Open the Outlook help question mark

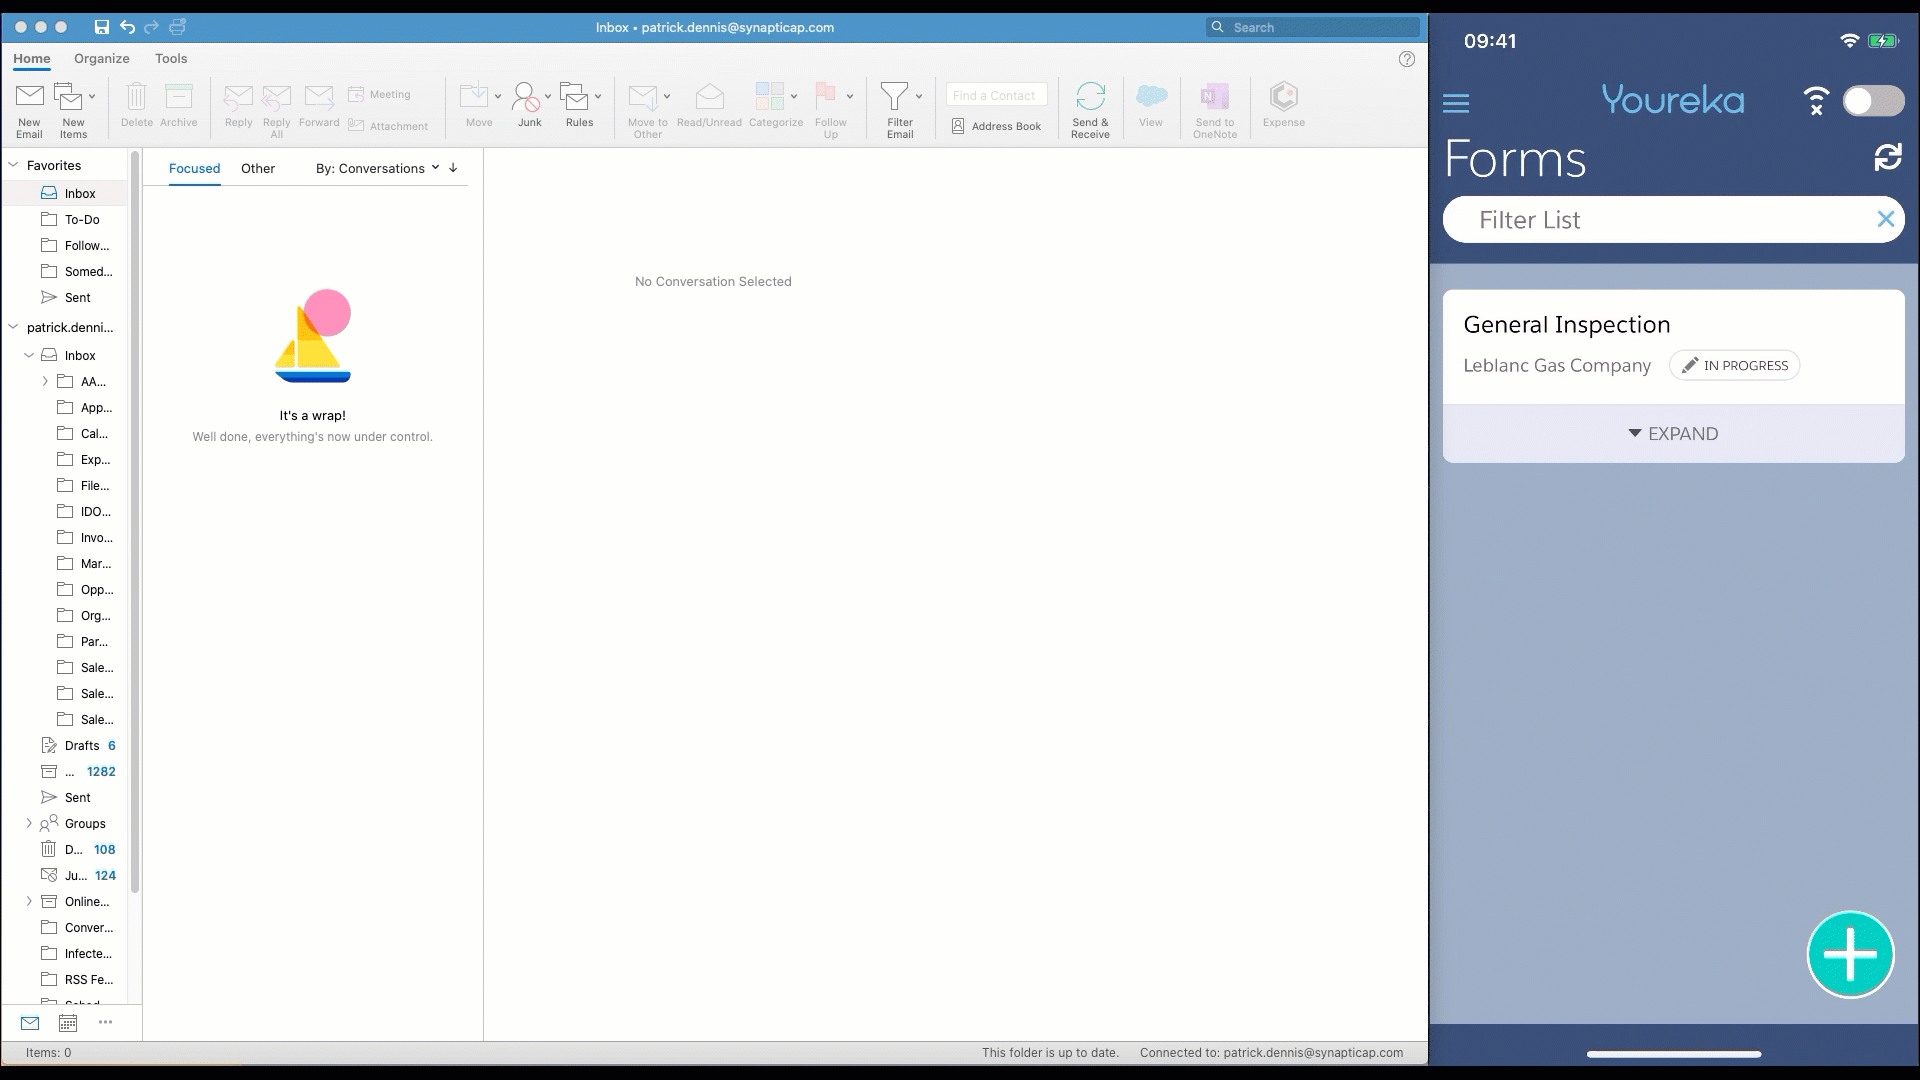pos(1407,59)
